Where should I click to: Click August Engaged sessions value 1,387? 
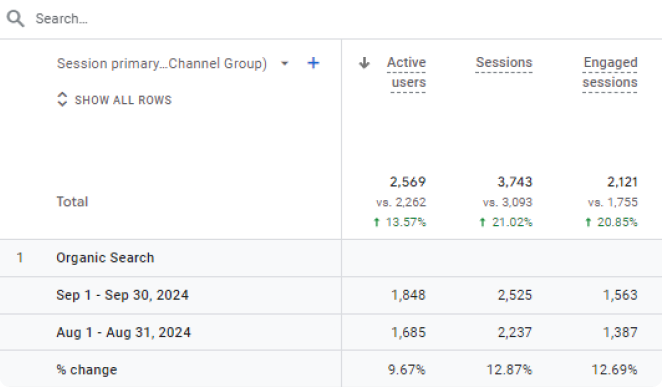pyautogui.click(x=620, y=333)
